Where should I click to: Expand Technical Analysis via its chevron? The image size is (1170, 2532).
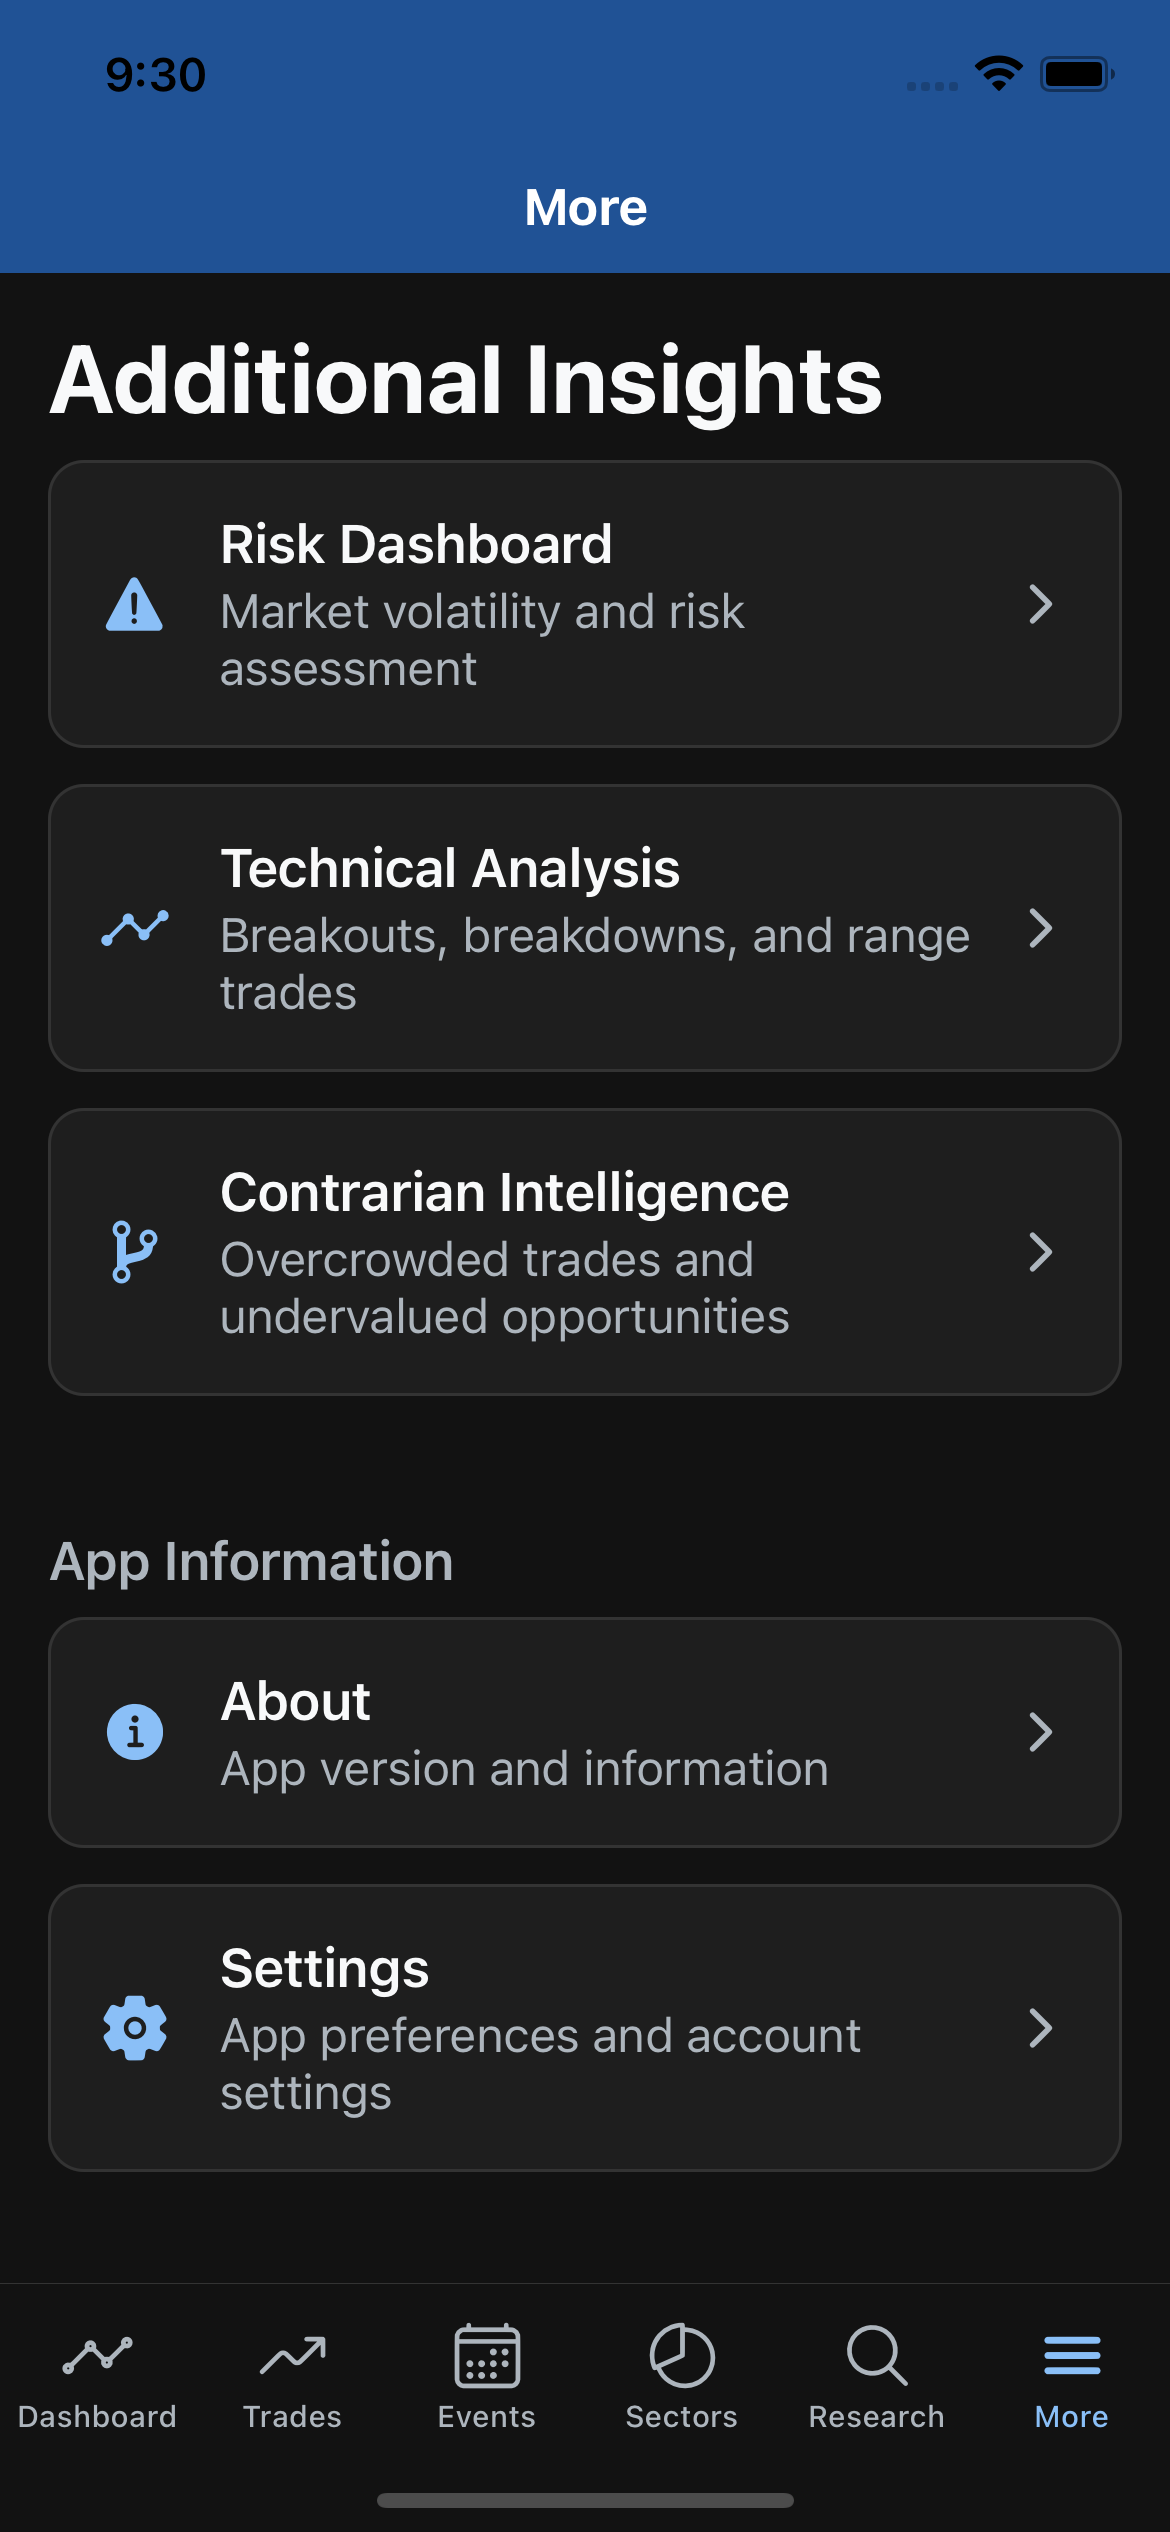pos(1040,928)
